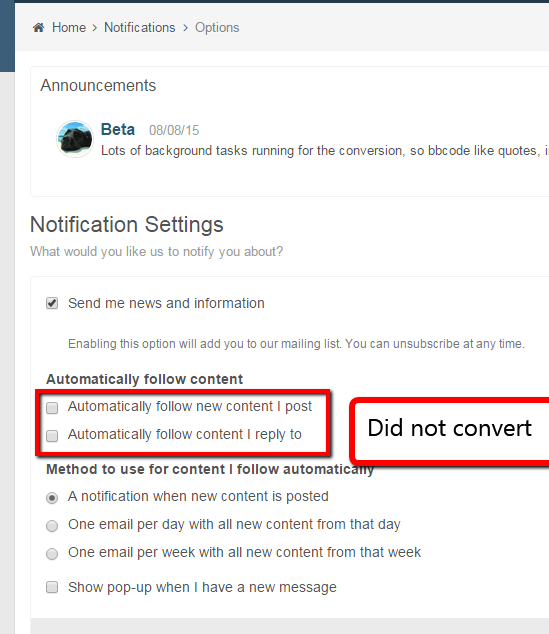Uncheck Send me news and information

click(x=52, y=303)
